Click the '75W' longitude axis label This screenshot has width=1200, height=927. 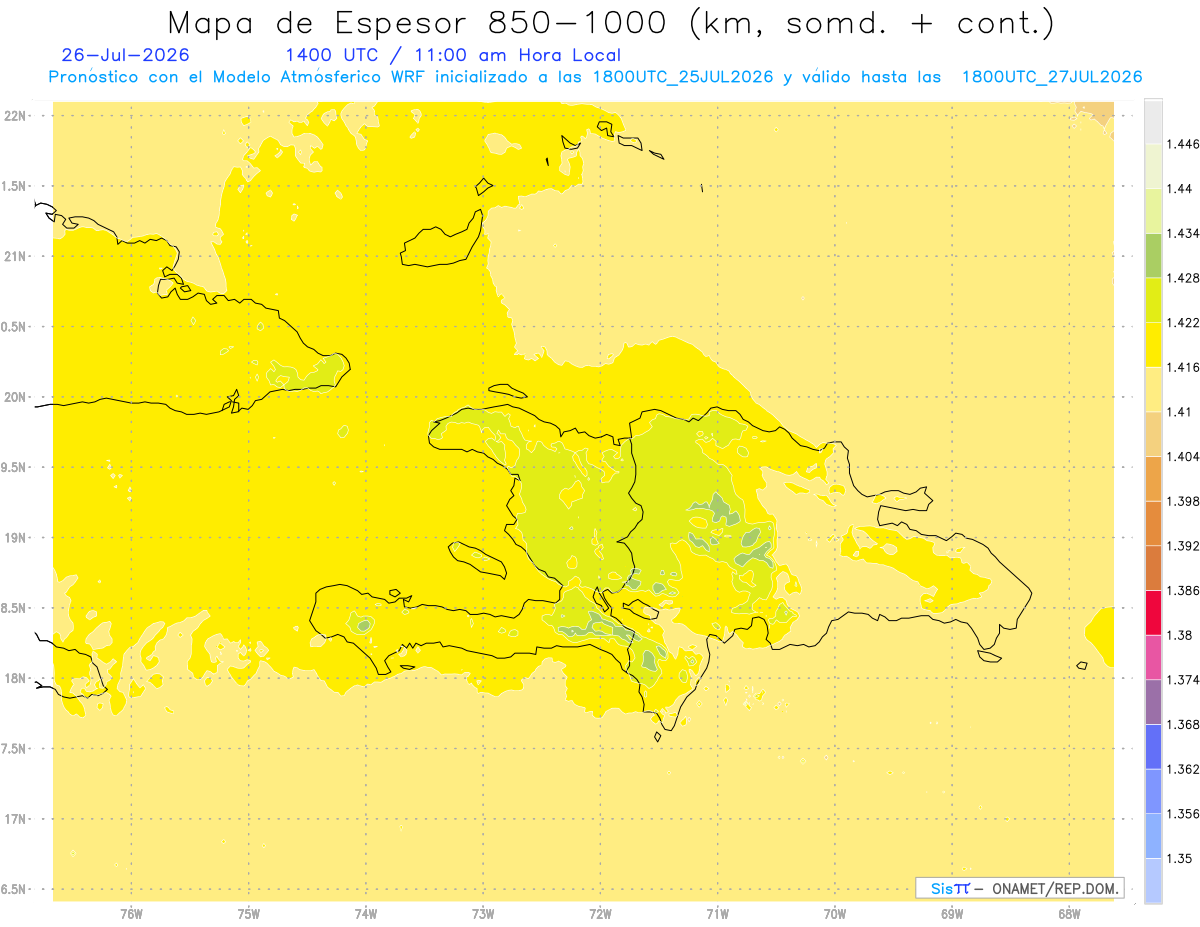point(249,914)
